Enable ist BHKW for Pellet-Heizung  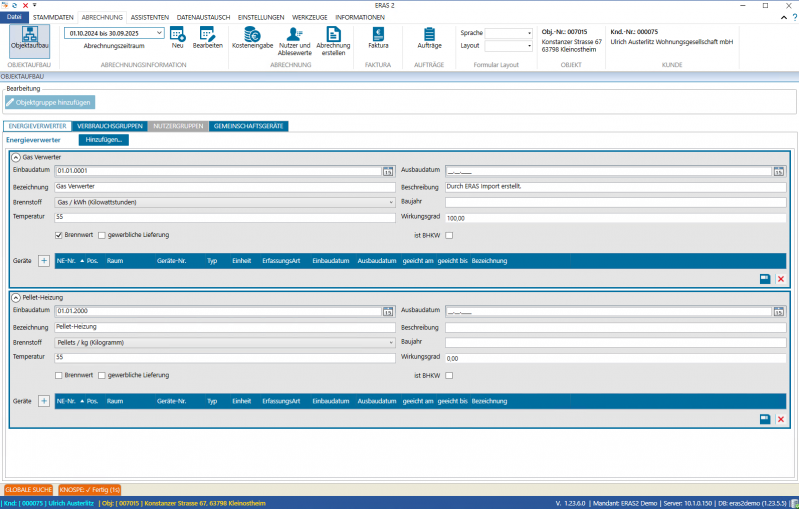click(449, 376)
